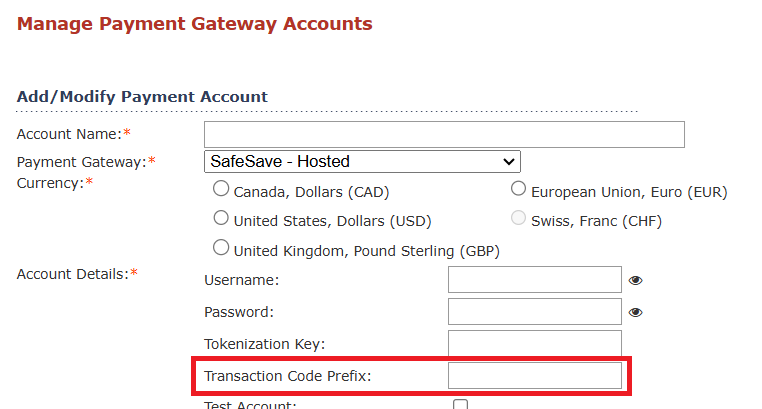This screenshot has height=409, width=762.
Task: Click the Currency field label
Action: (x=51, y=183)
